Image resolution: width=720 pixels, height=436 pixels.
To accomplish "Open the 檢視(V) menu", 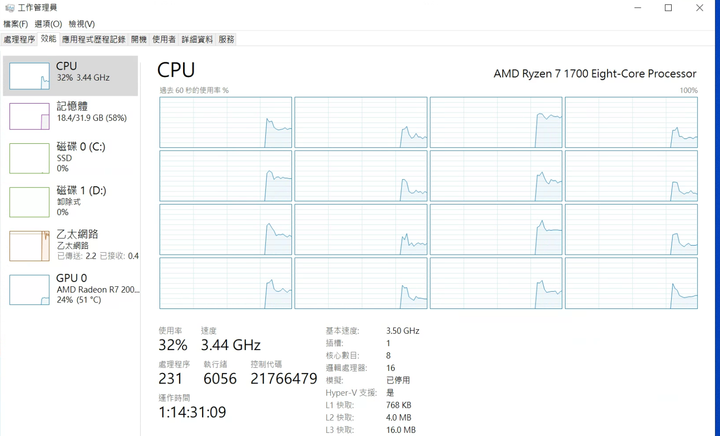I will 82,24.
